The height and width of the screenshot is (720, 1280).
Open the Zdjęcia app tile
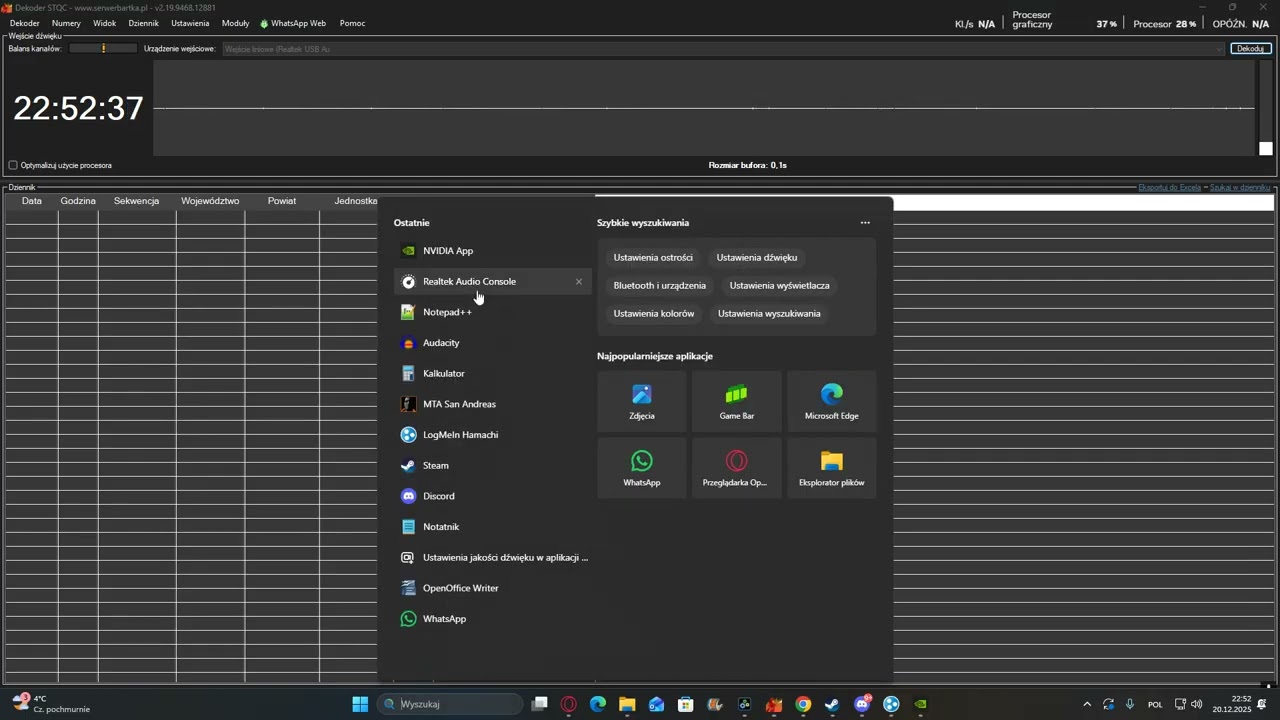(x=642, y=402)
